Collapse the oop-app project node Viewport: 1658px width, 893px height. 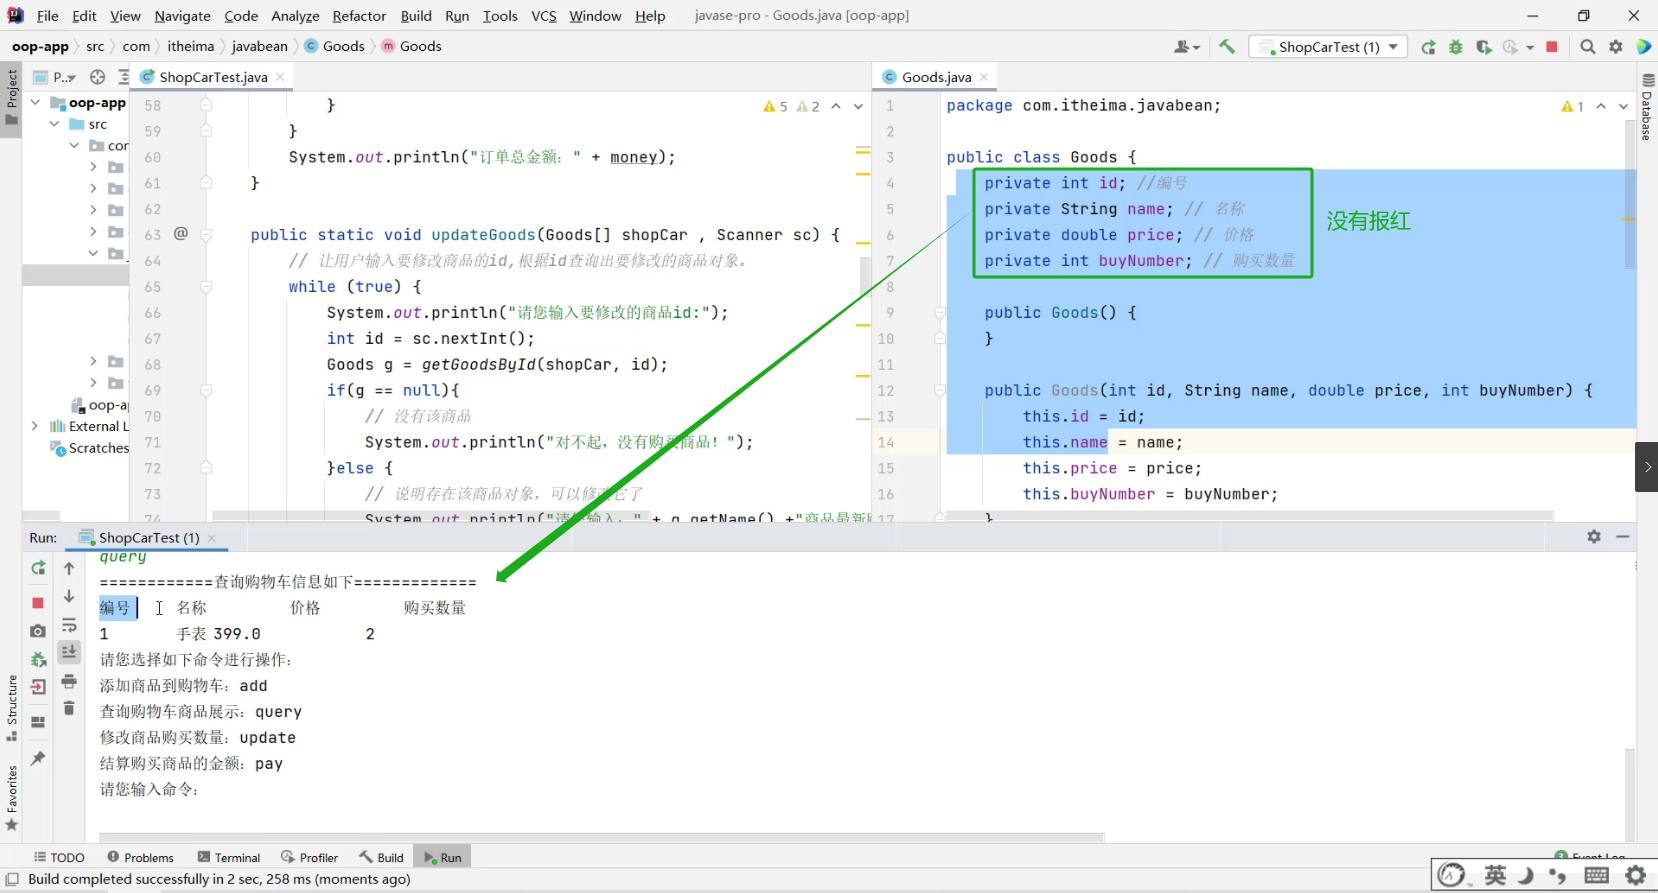click(35, 102)
